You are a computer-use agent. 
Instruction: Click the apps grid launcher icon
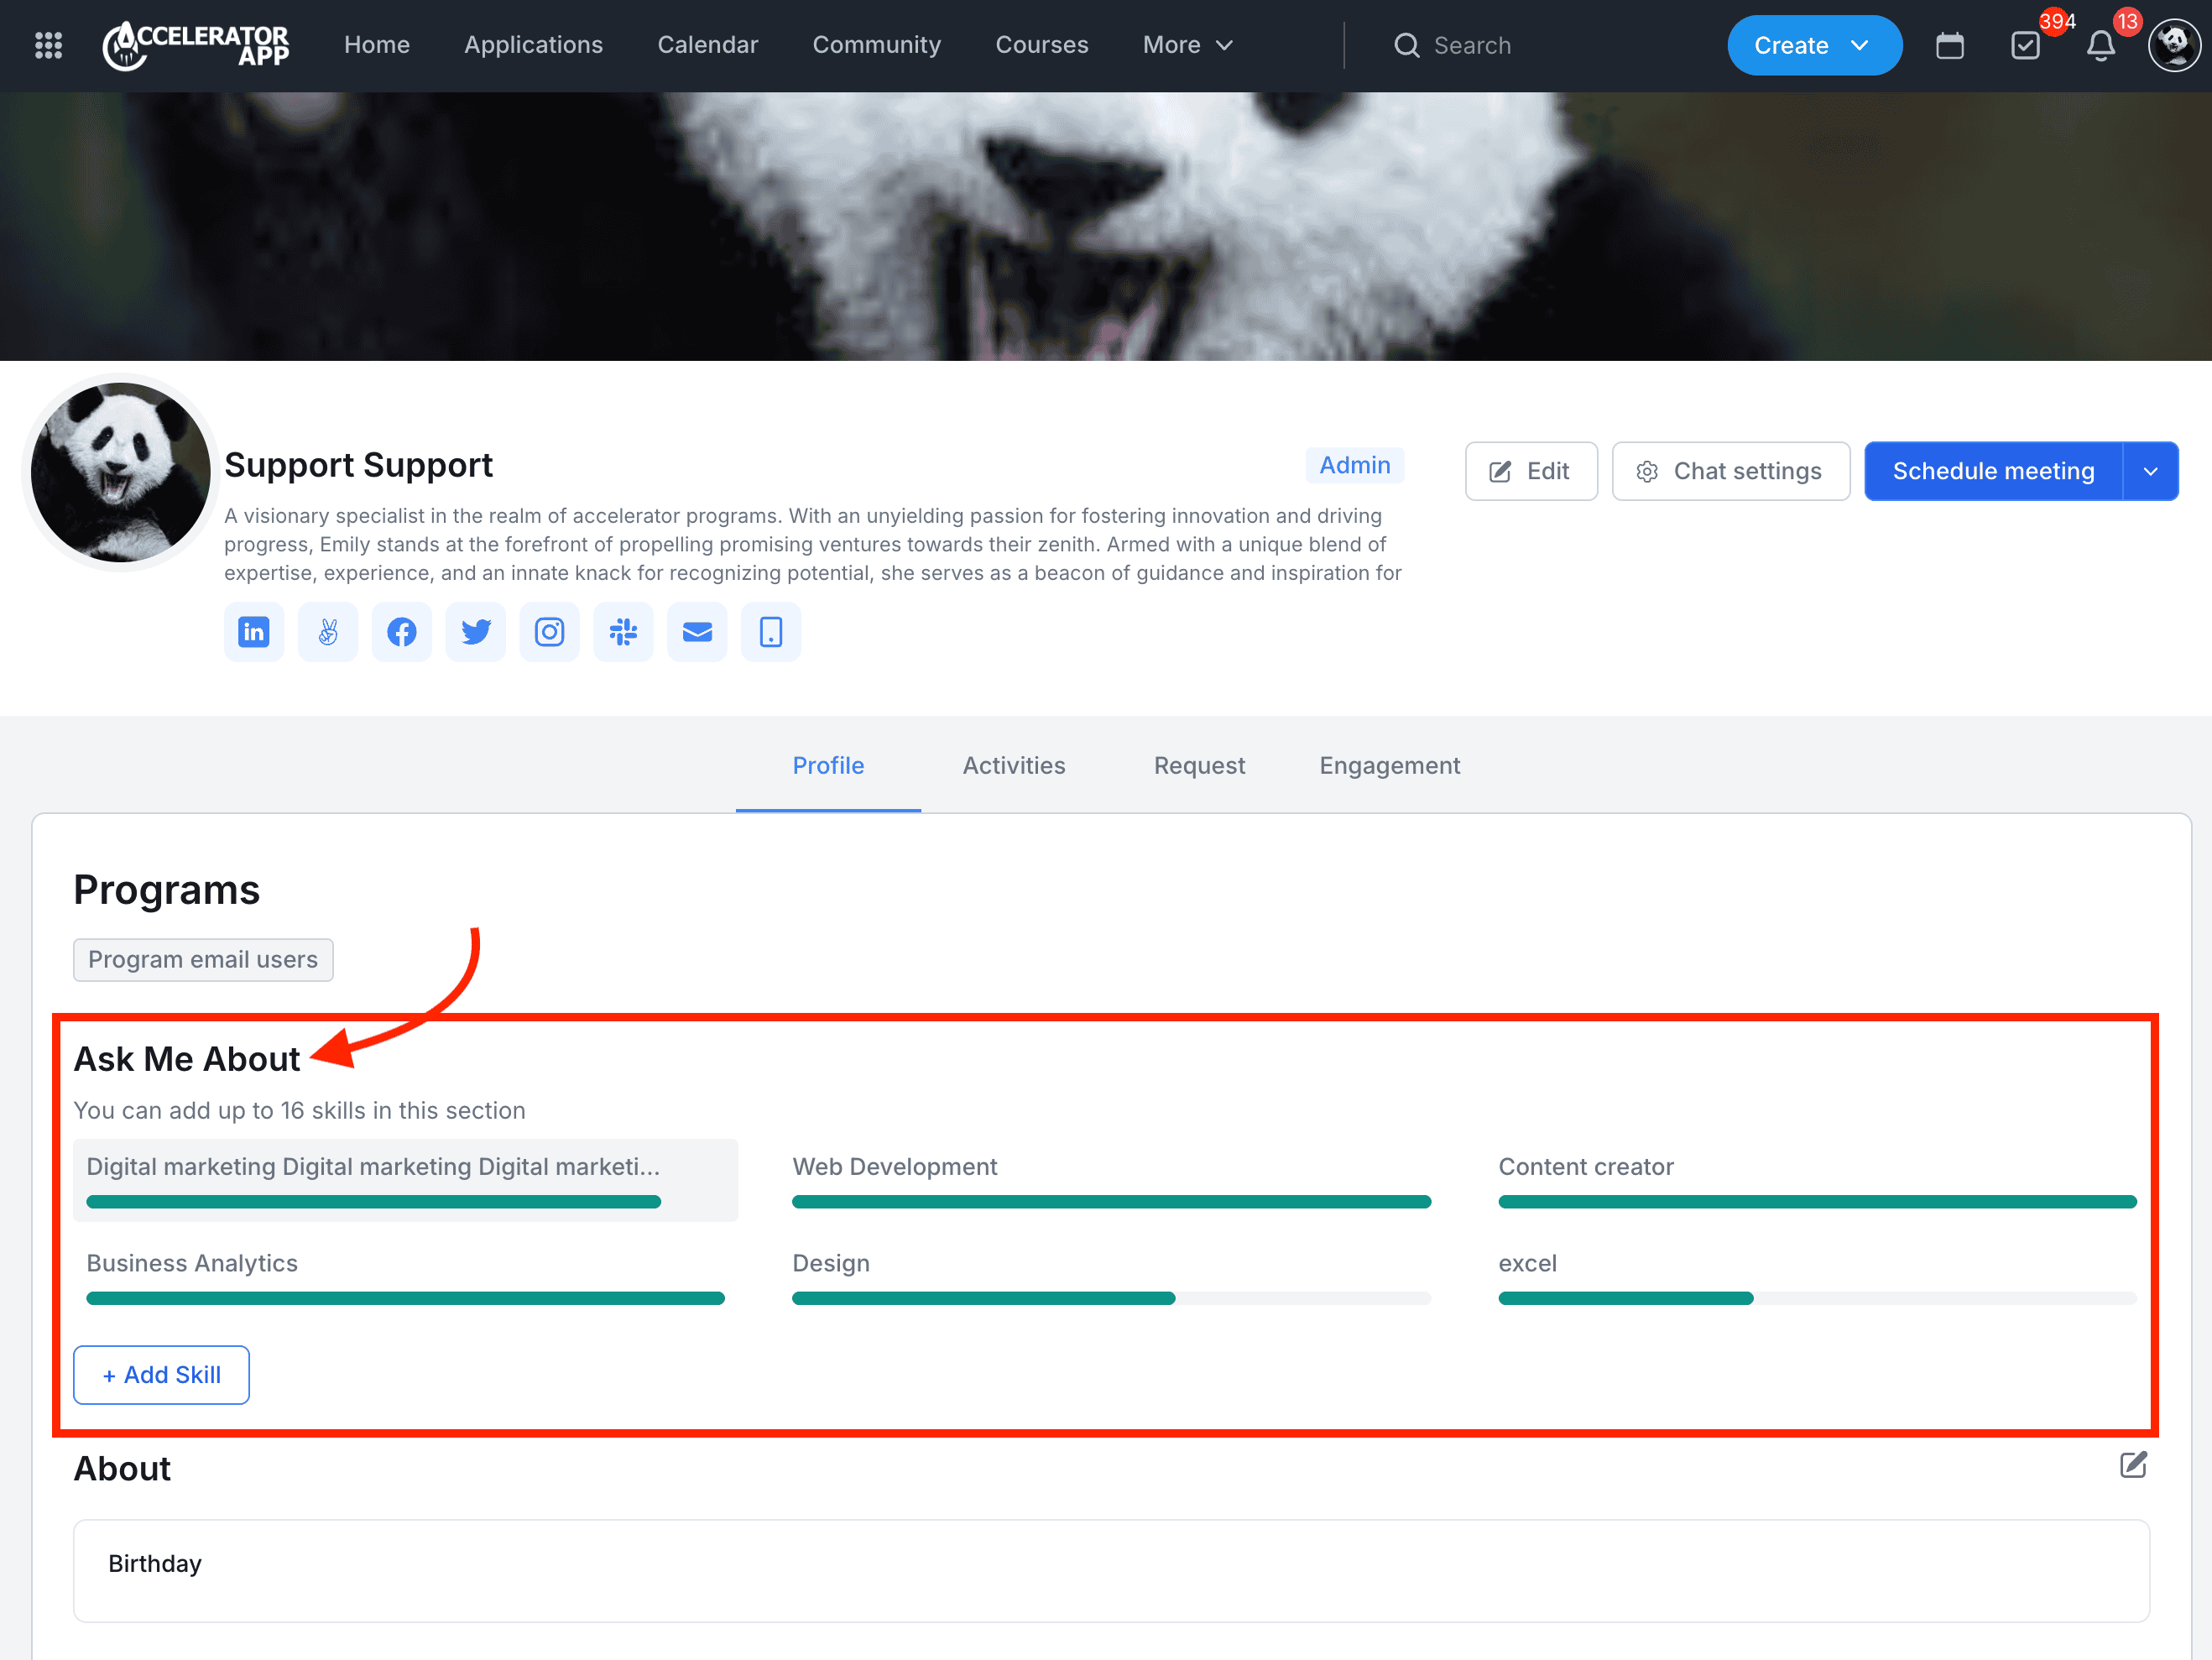48,46
